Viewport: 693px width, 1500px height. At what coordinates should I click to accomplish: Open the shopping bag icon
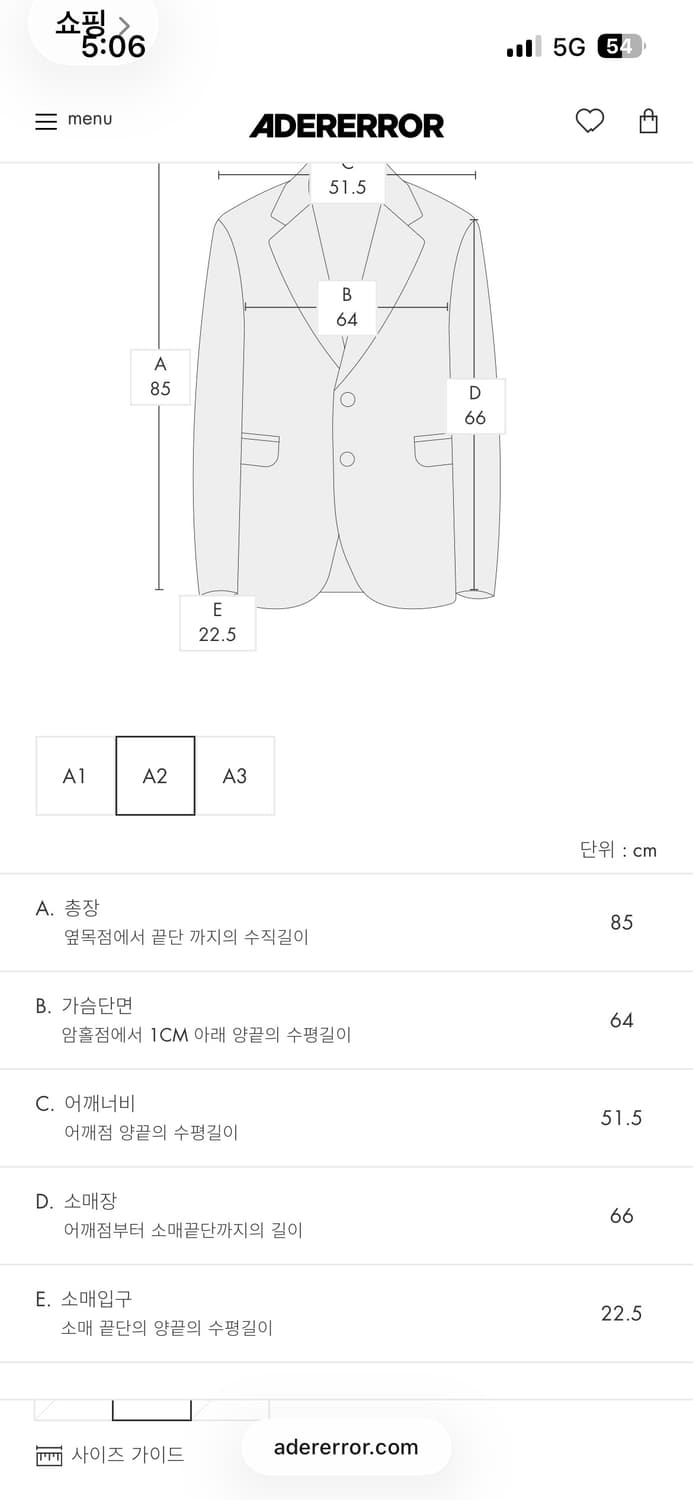pyautogui.click(x=649, y=121)
